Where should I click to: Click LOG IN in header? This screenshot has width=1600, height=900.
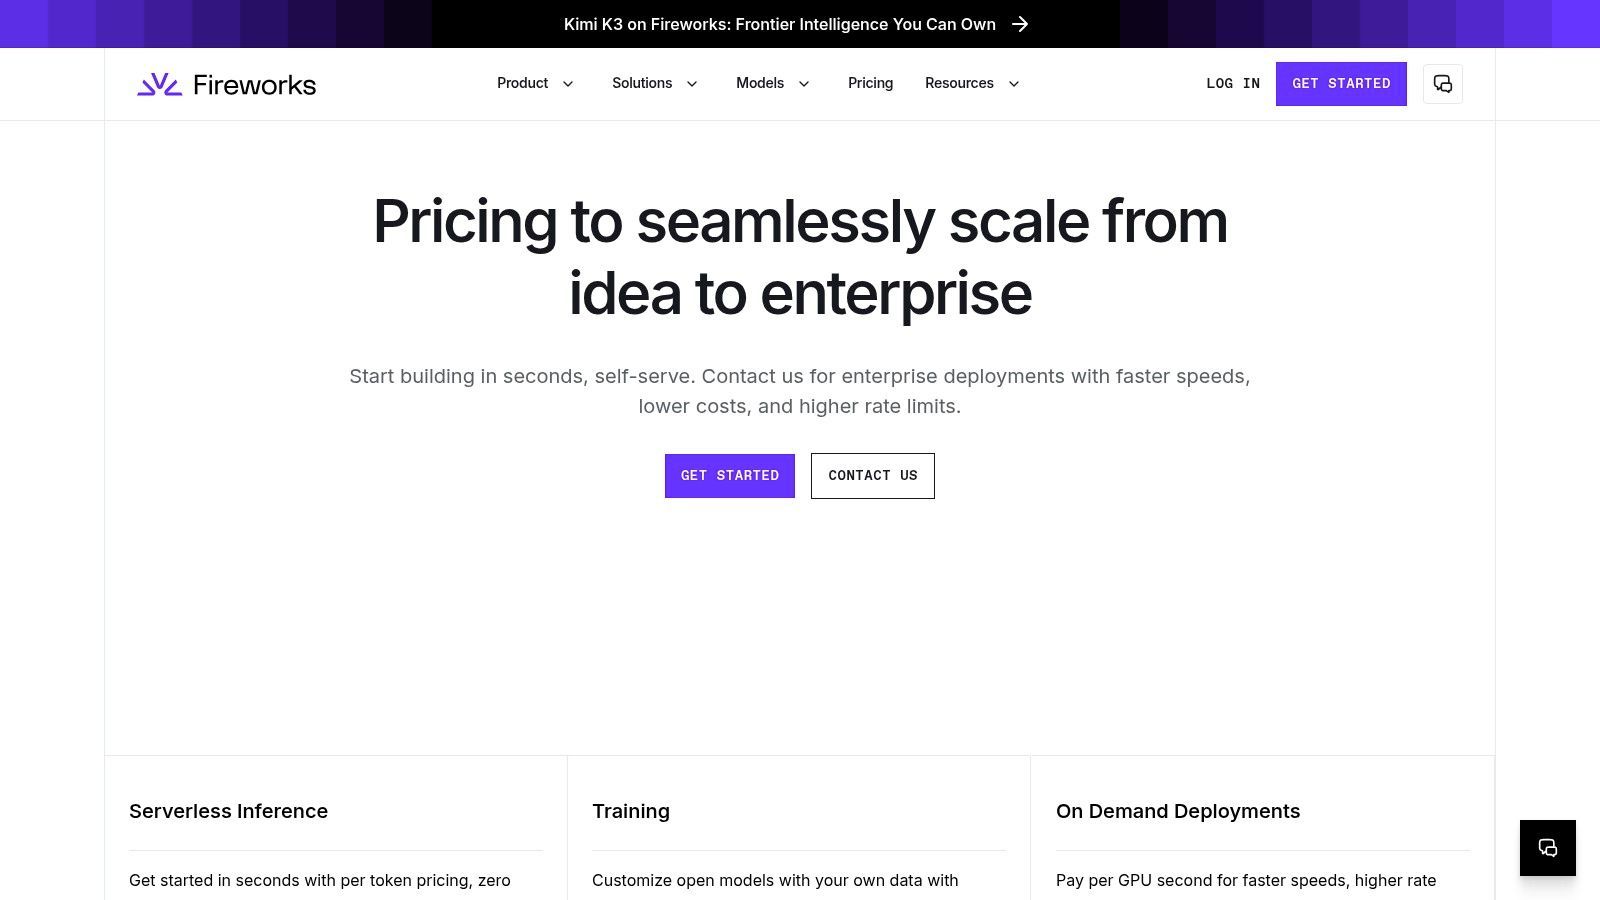1233,84
